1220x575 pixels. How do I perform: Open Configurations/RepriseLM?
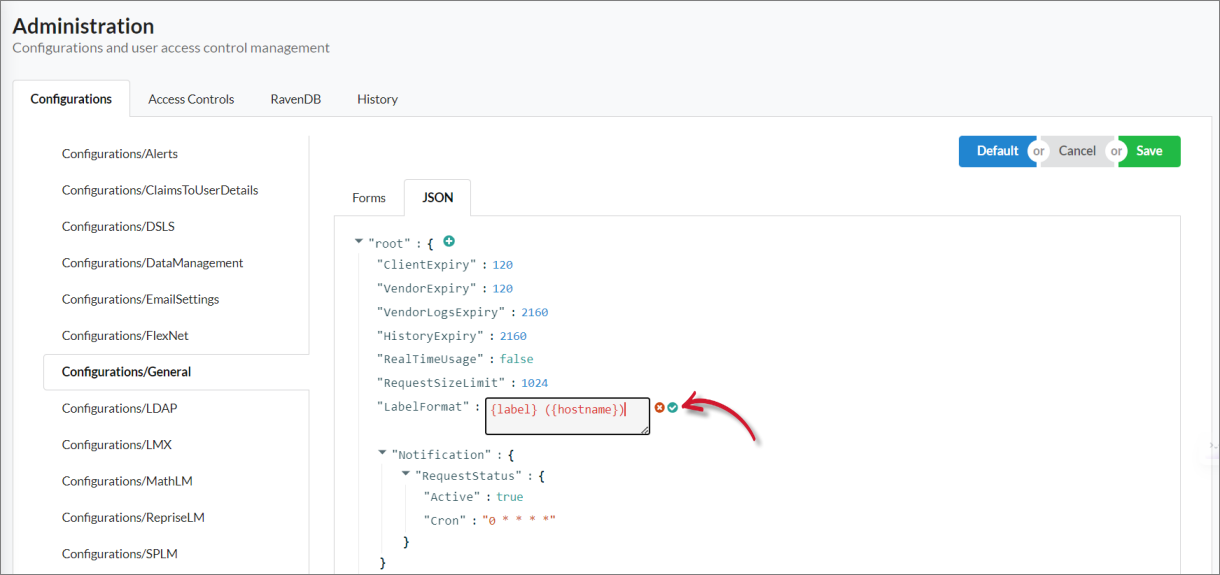133,517
